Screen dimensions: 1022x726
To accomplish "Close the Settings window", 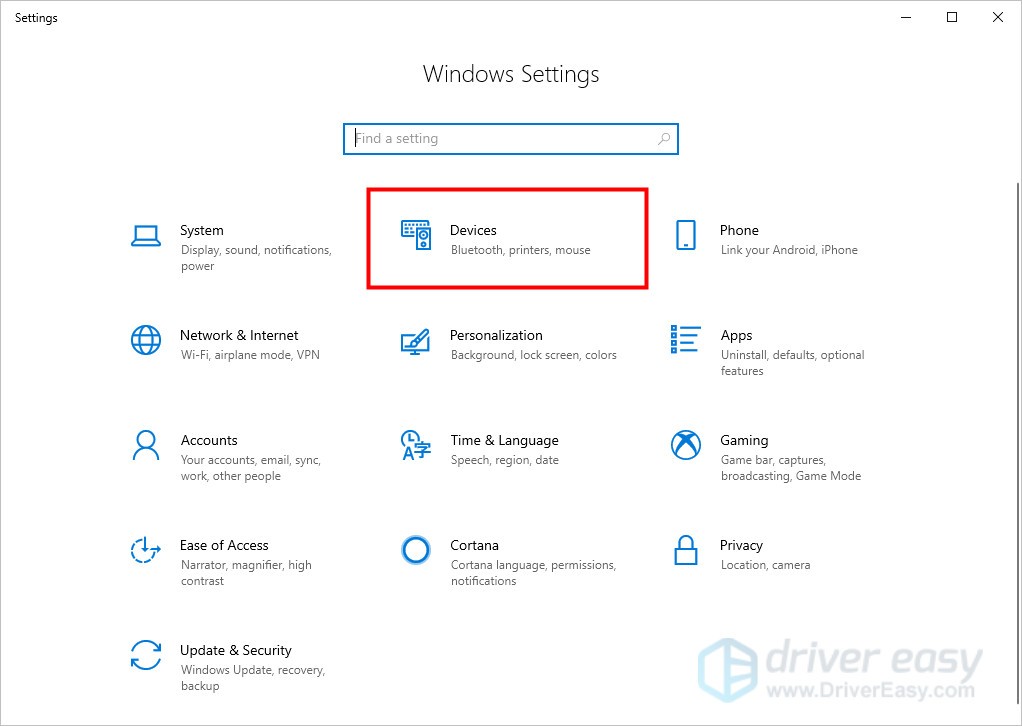I will (997, 18).
